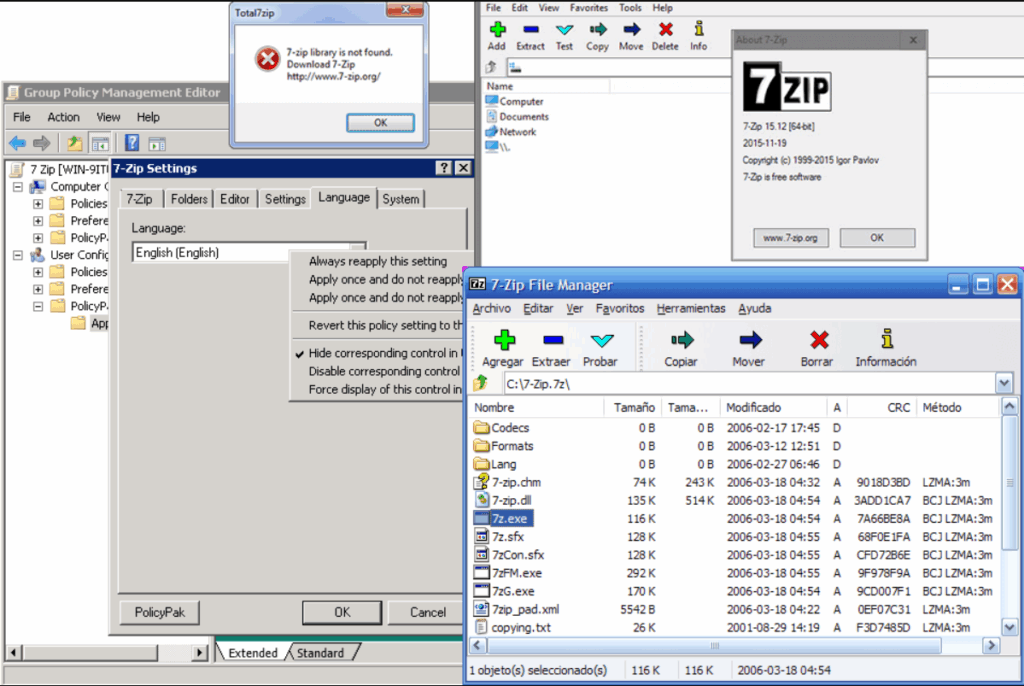Select the Codecs folder
Screen dimensions: 1024x686
click(x=502, y=427)
